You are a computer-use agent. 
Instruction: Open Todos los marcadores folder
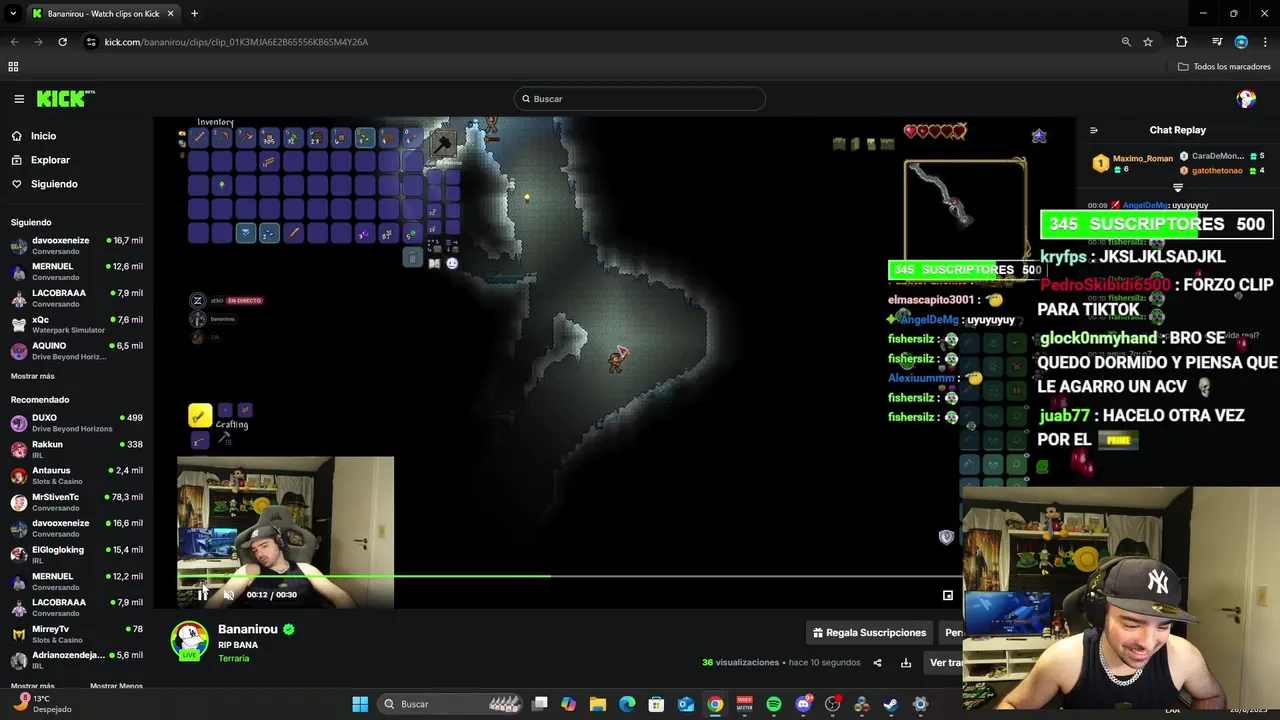click(1224, 67)
